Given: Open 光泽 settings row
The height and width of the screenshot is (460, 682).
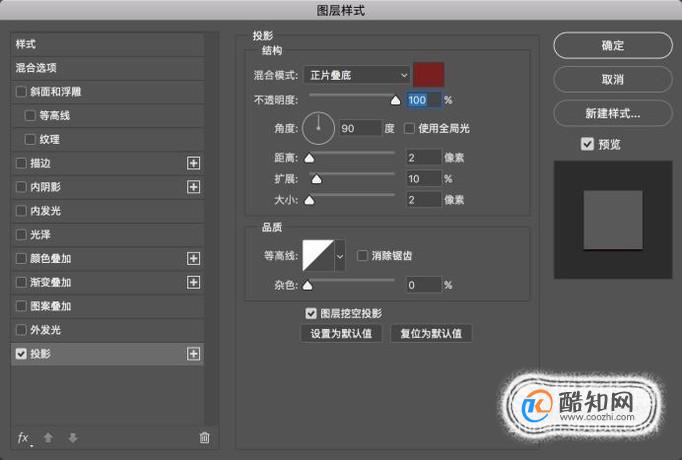Looking at the screenshot, I should 107,235.
